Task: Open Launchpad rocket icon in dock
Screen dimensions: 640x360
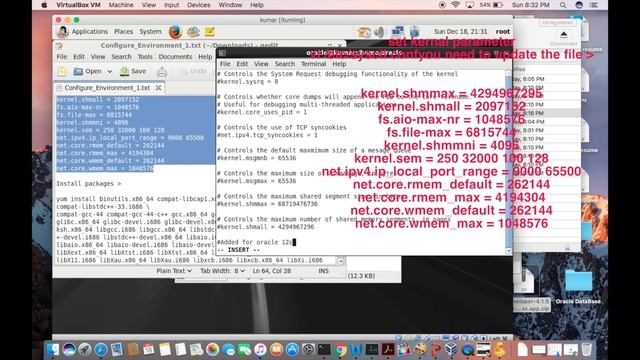Action: coord(84,349)
